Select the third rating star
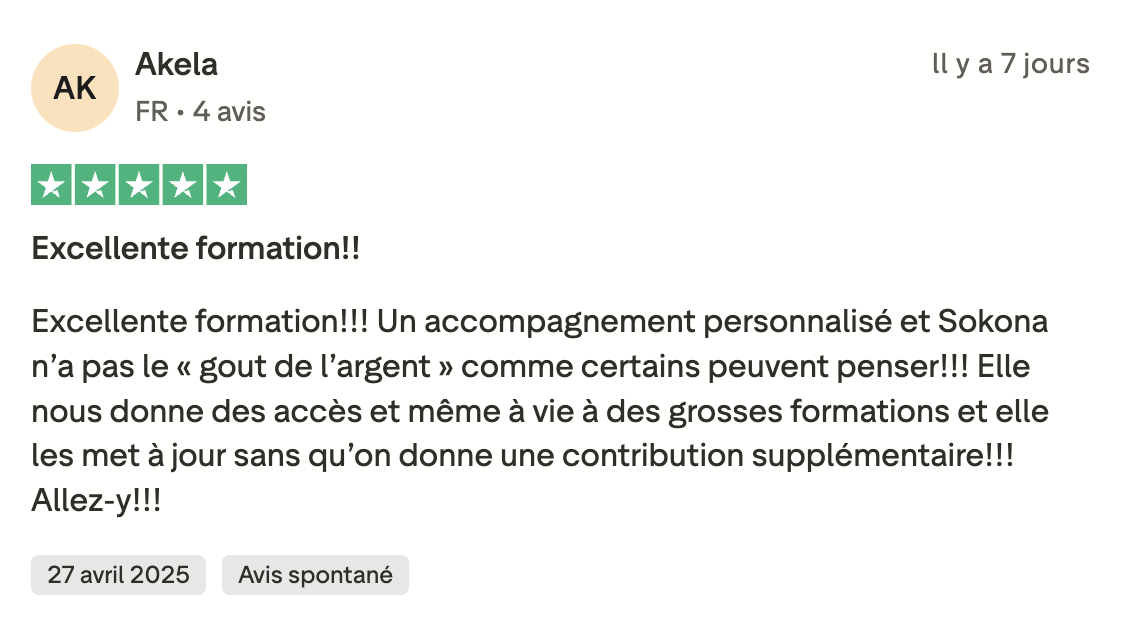1140x620 pixels. click(x=139, y=185)
